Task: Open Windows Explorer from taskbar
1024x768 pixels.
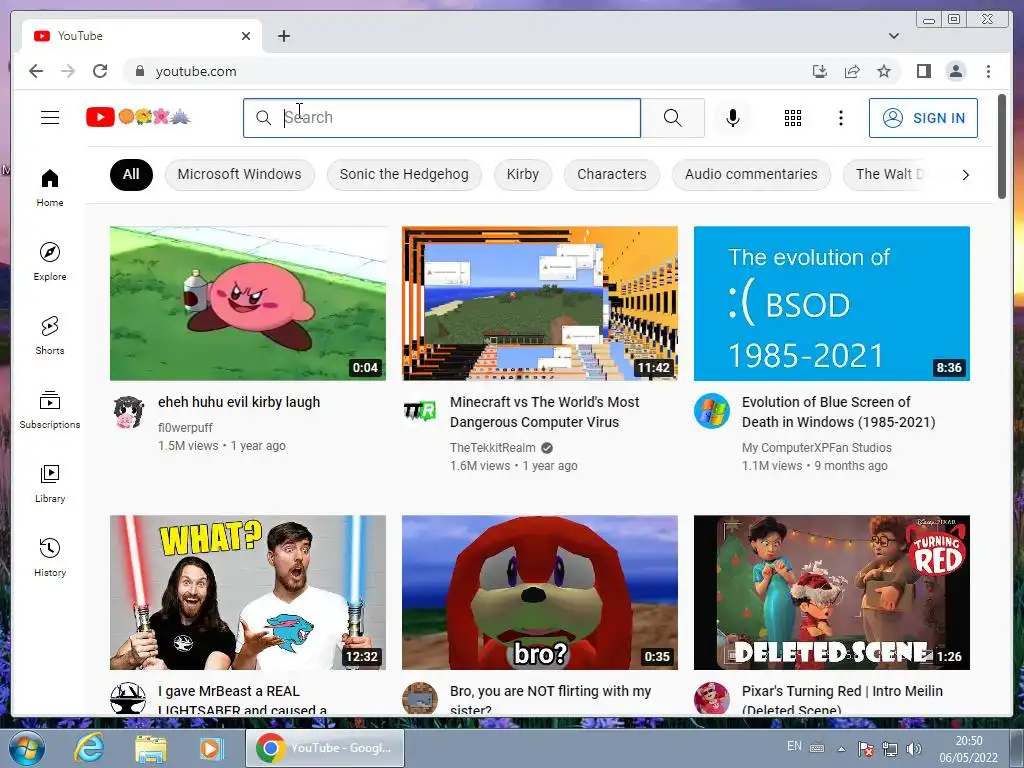Action: coord(150,748)
